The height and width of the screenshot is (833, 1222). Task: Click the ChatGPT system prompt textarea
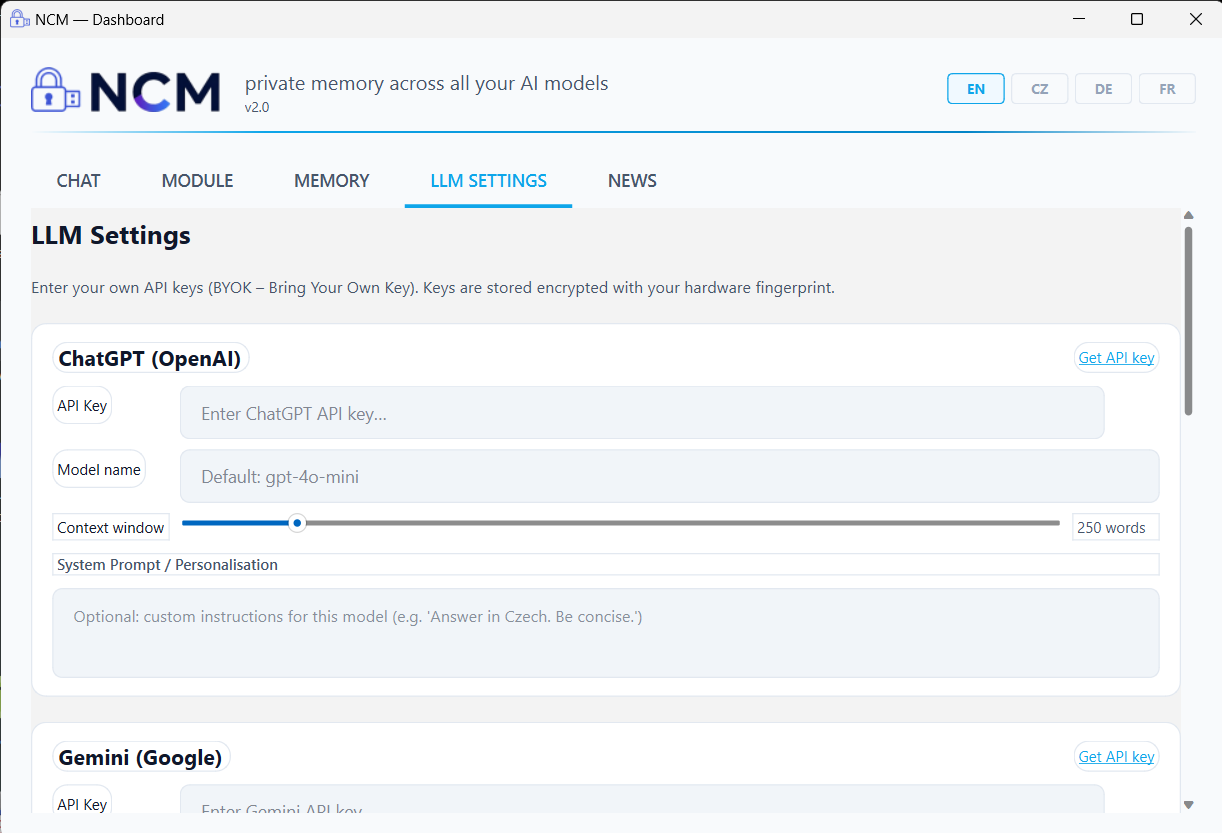606,633
